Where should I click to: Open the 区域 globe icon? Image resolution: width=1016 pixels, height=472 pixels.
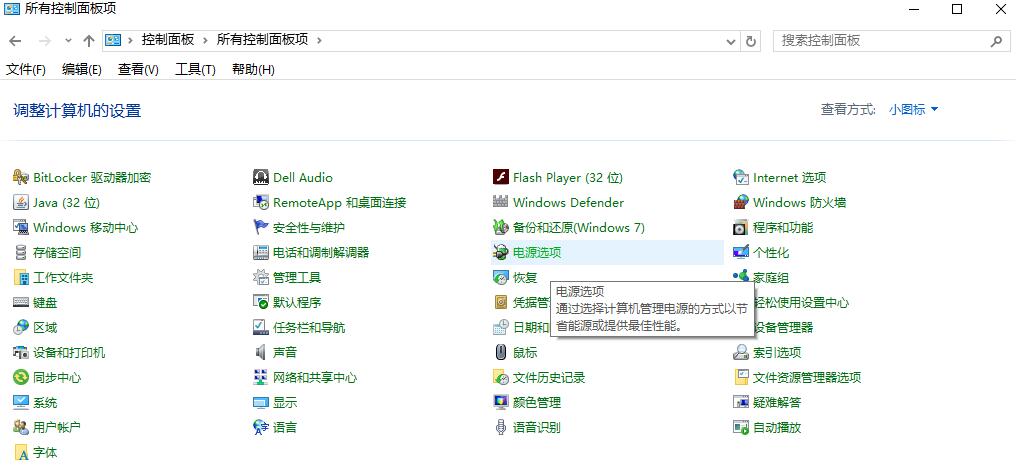tap(21, 327)
